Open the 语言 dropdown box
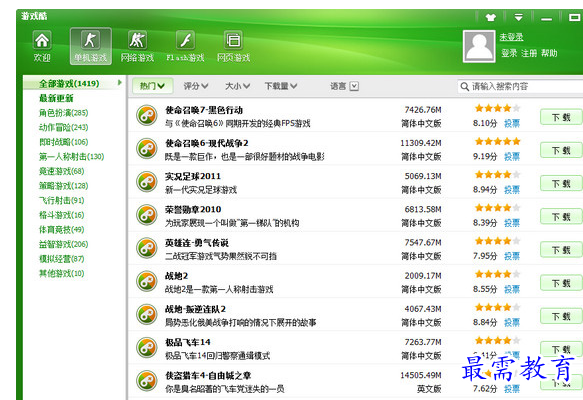583x400 pixels. tap(354, 86)
